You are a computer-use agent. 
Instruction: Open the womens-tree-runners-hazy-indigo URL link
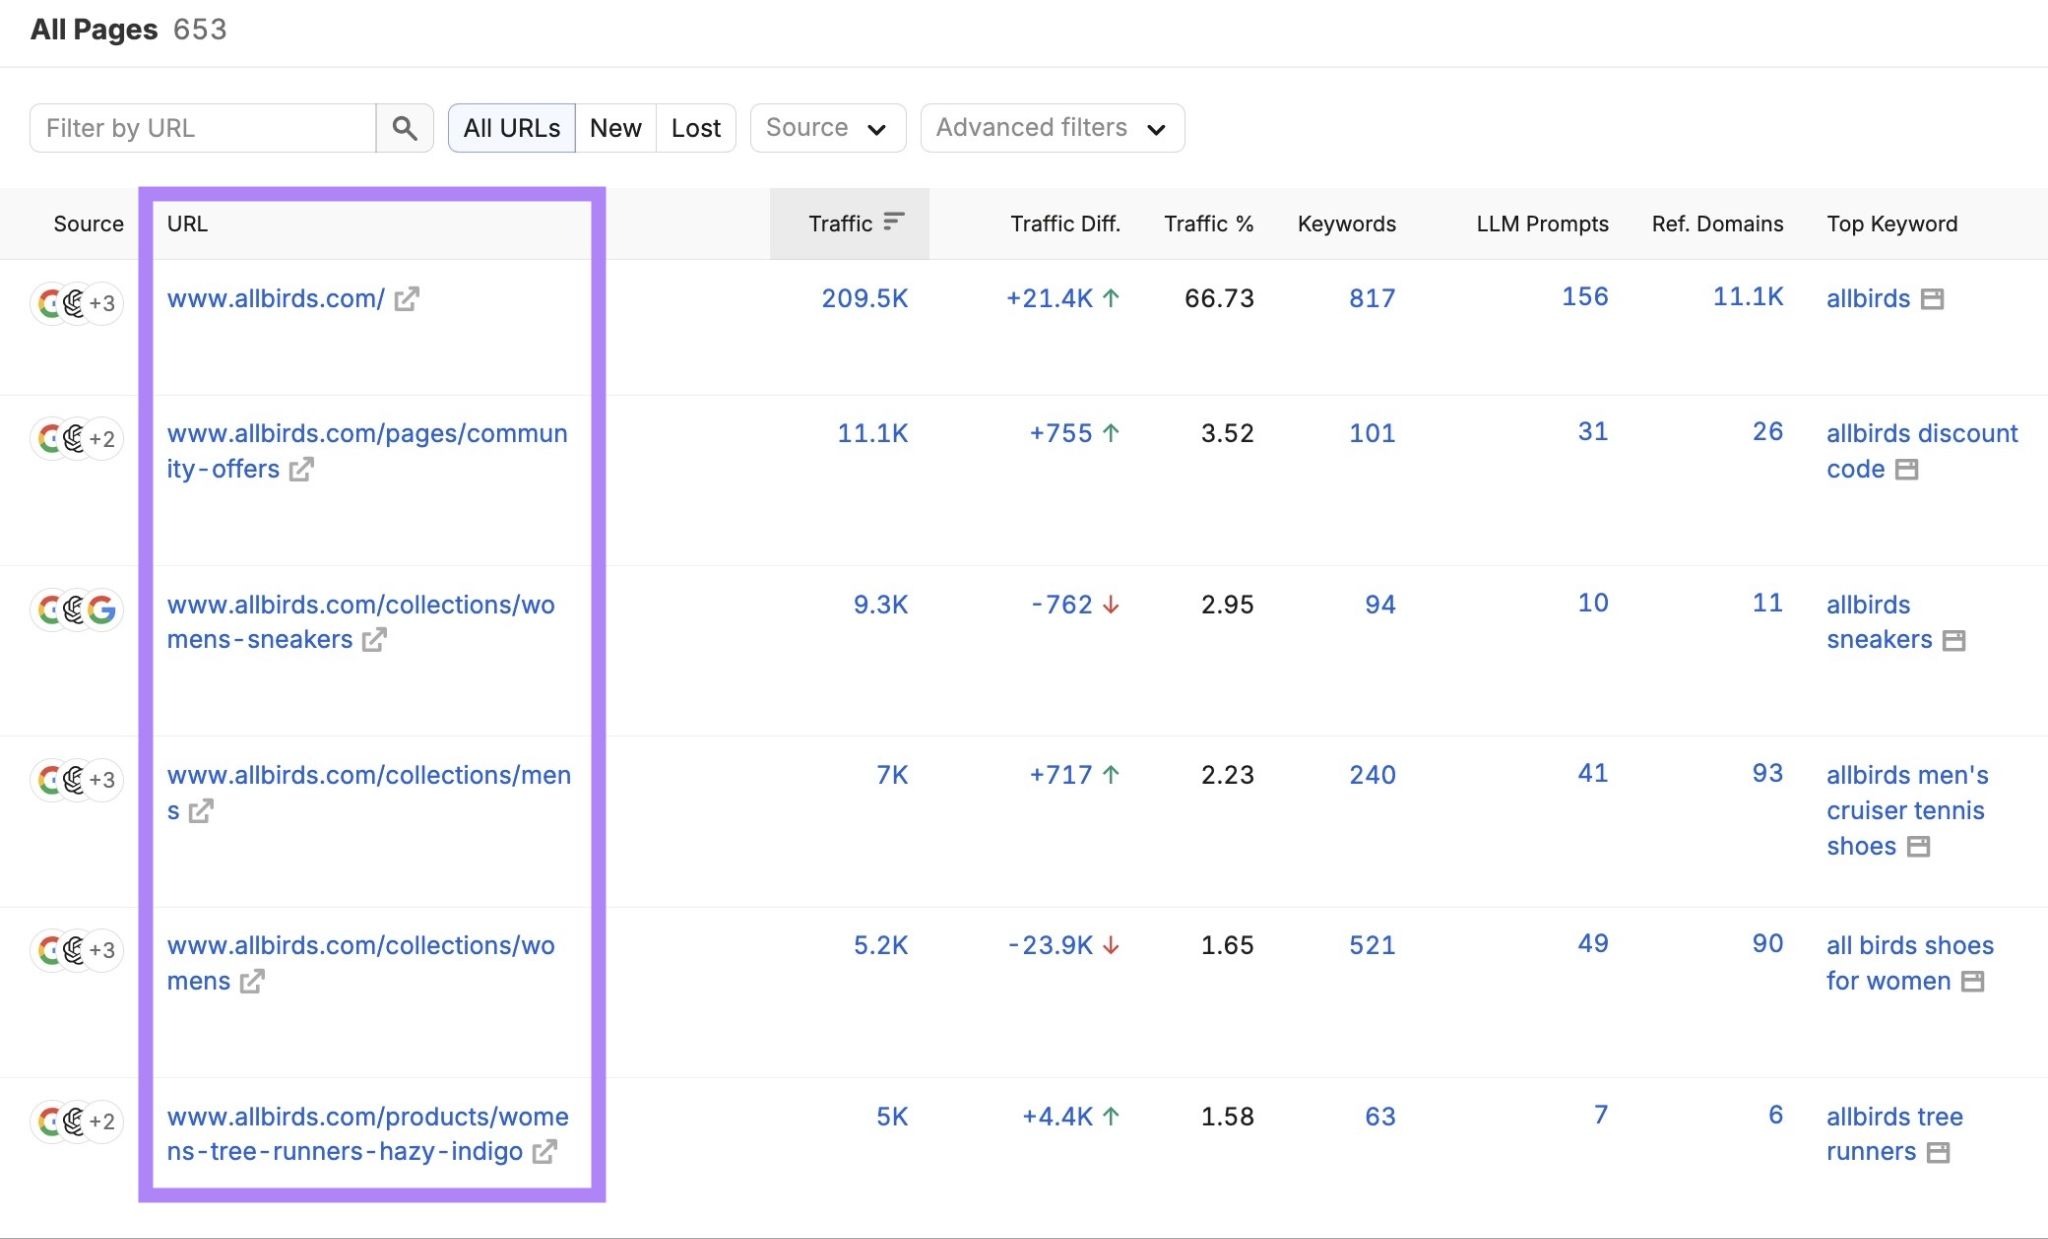(368, 1134)
